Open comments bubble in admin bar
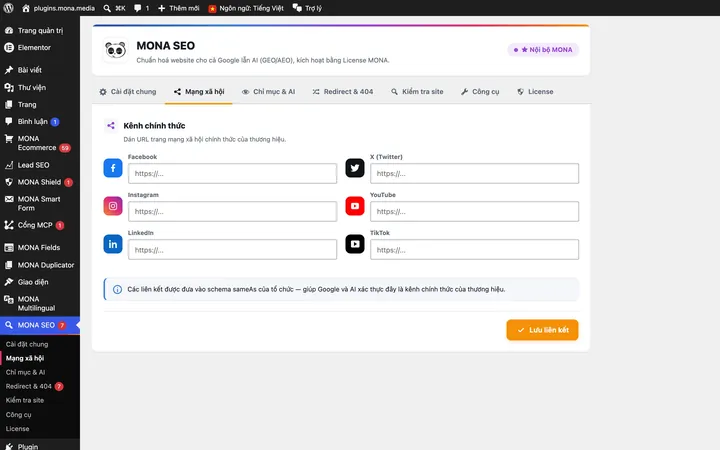720x450 pixels. click(x=141, y=8)
